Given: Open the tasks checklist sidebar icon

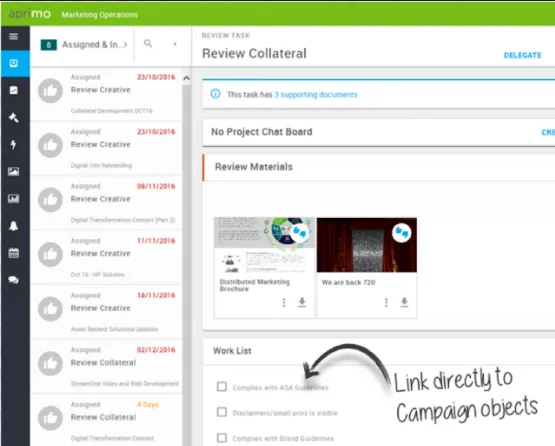Looking at the screenshot, I should pyautogui.click(x=13, y=90).
